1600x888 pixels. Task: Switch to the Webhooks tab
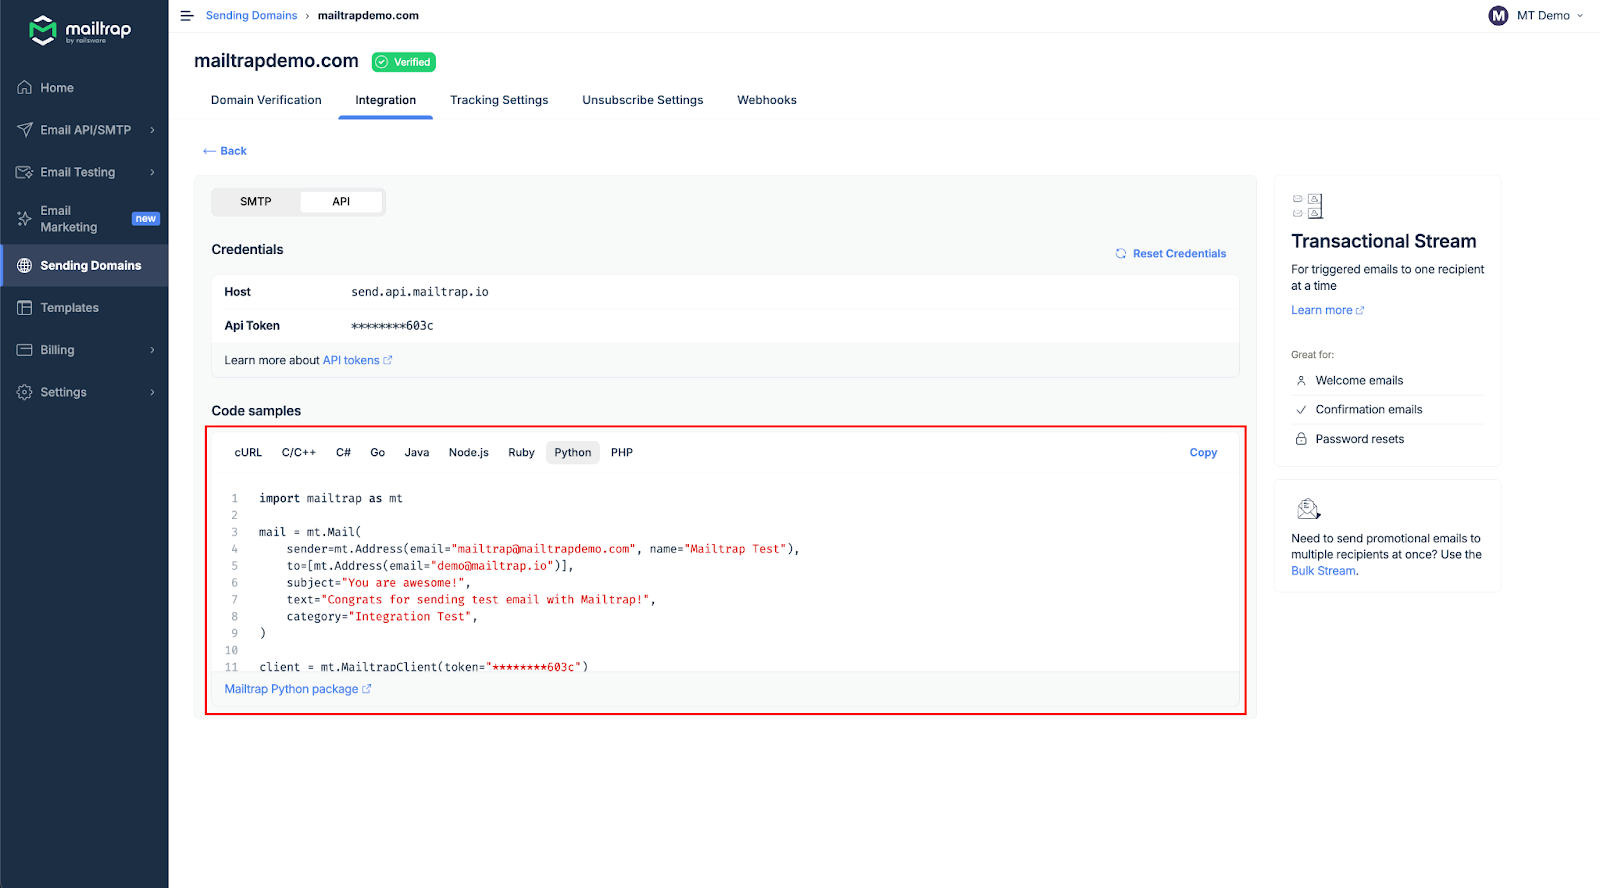coord(767,100)
